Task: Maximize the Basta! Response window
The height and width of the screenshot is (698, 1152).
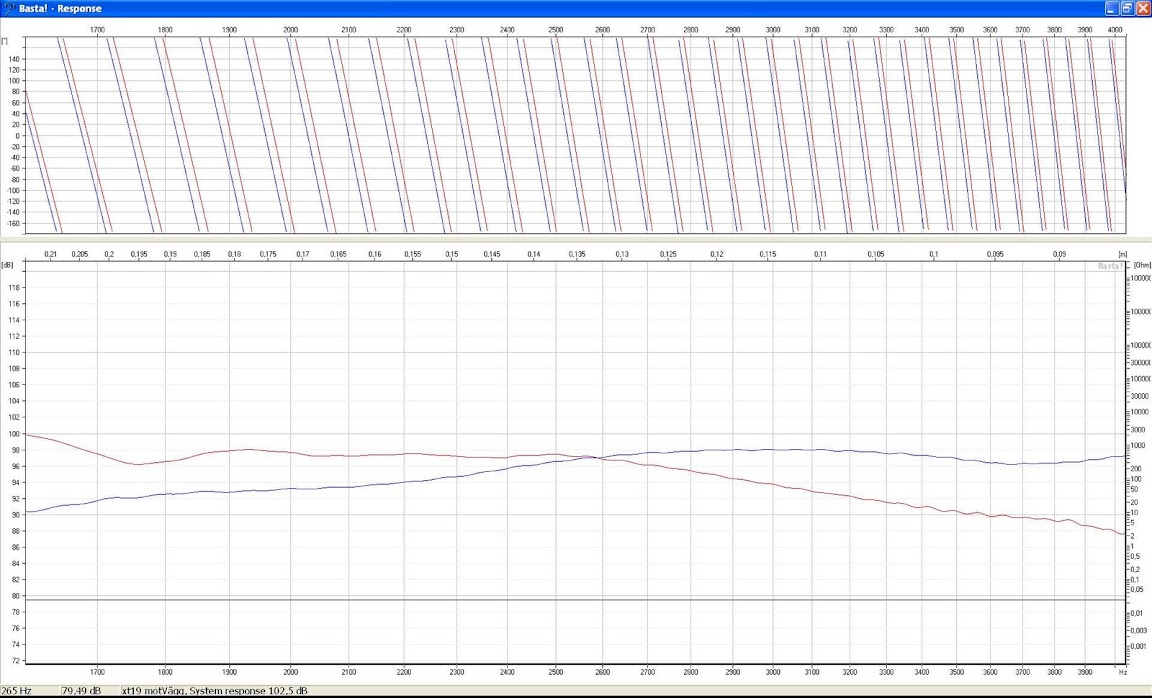Action: [1127, 8]
